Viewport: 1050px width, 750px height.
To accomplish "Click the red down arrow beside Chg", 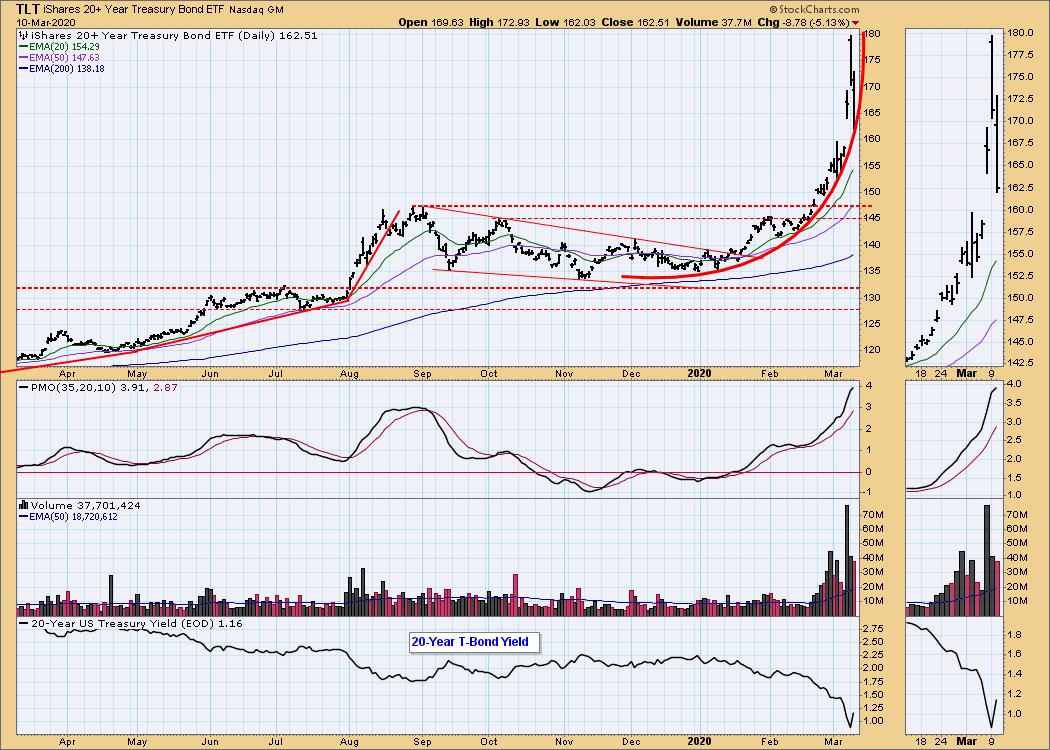I will click(855, 23).
